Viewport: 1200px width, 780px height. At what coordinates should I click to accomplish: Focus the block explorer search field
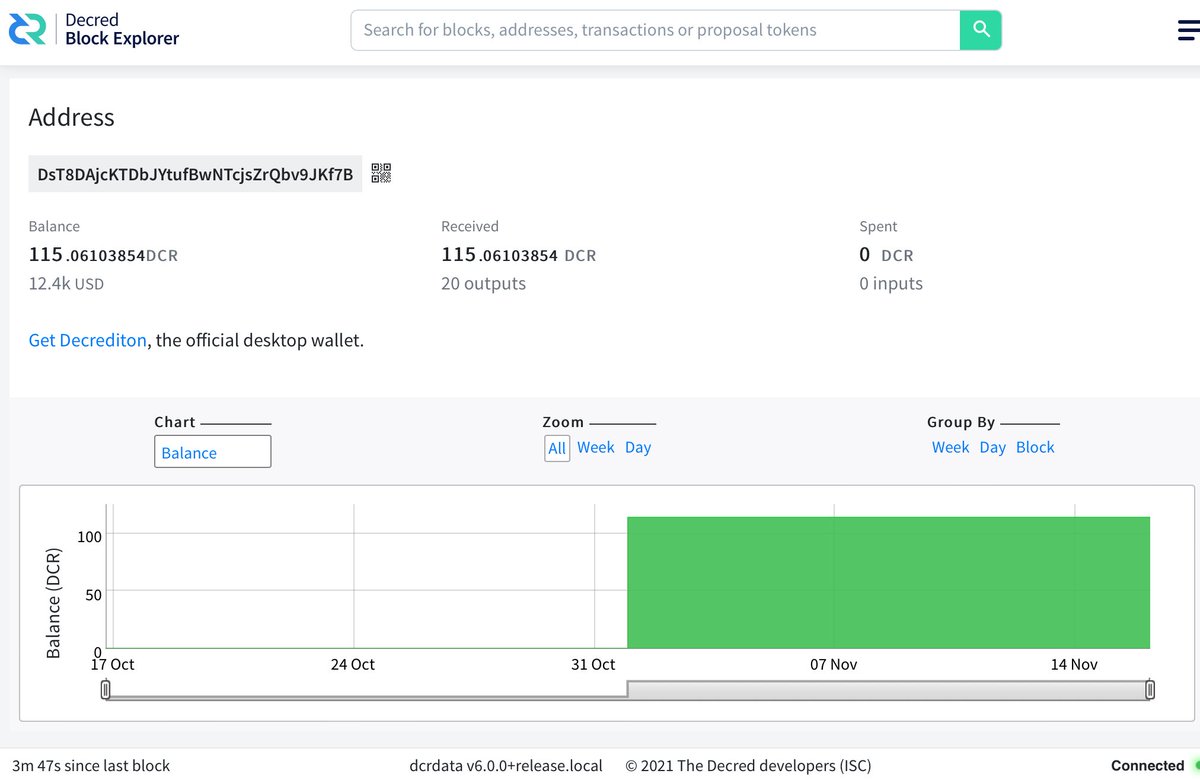pos(655,30)
